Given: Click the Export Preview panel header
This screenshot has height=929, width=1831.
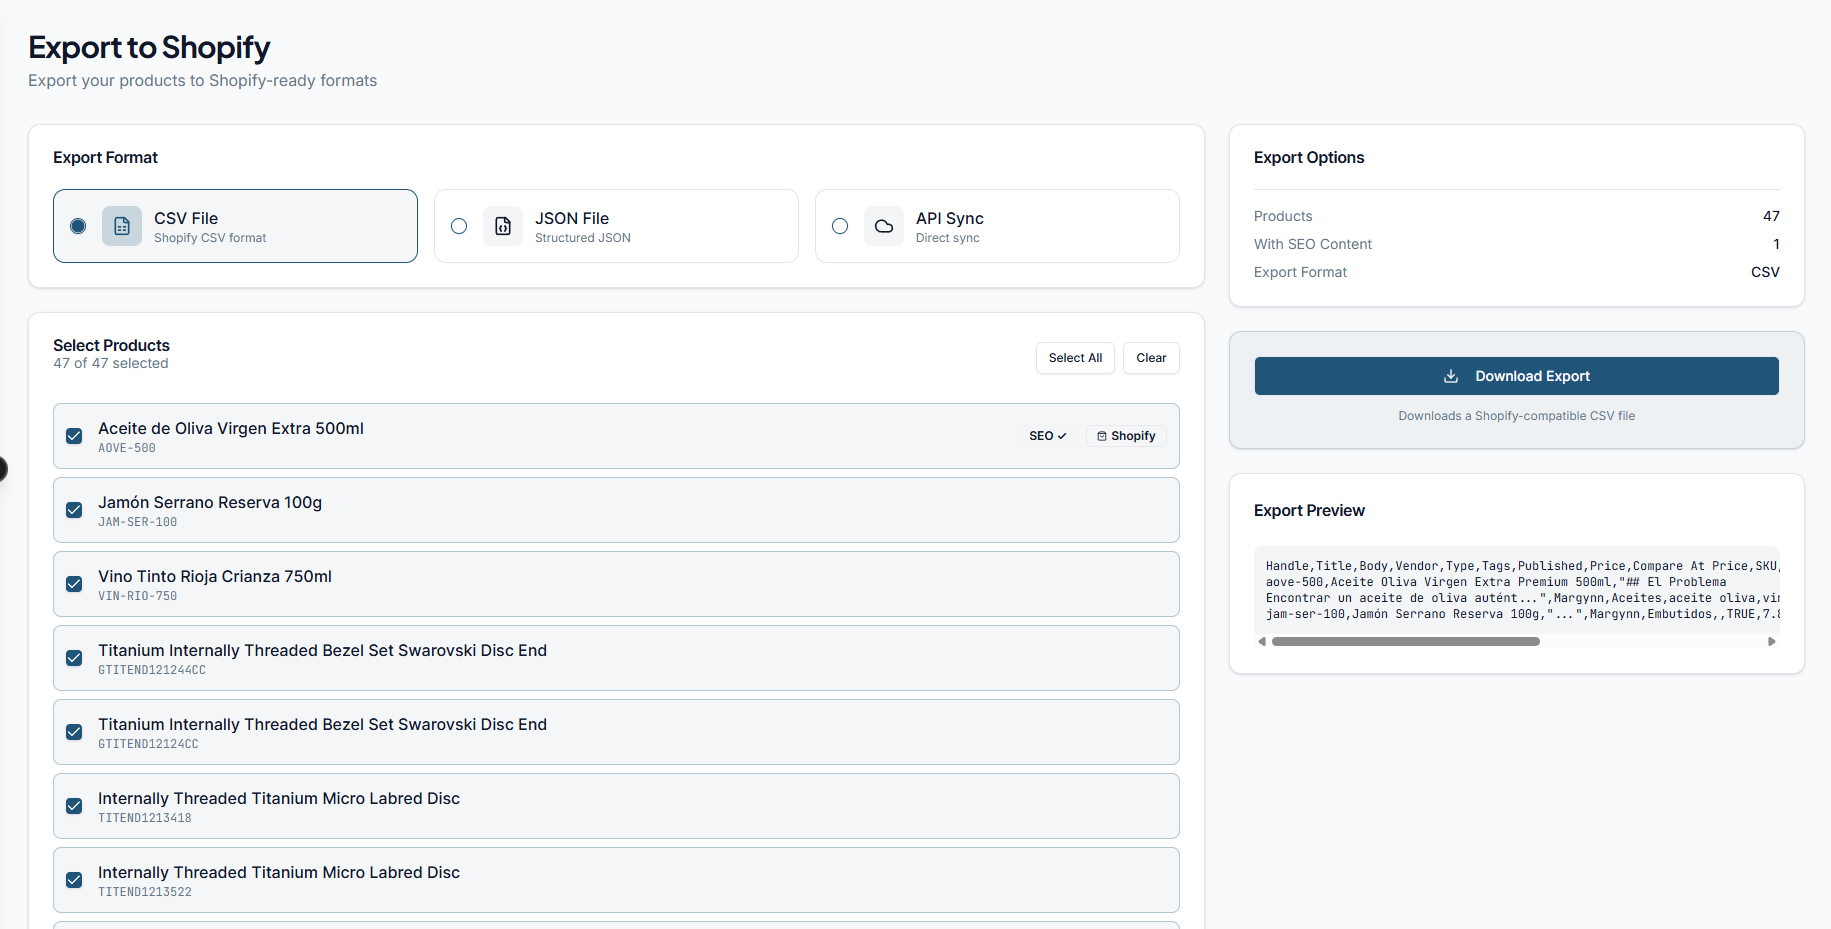Looking at the screenshot, I should tap(1309, 510).
